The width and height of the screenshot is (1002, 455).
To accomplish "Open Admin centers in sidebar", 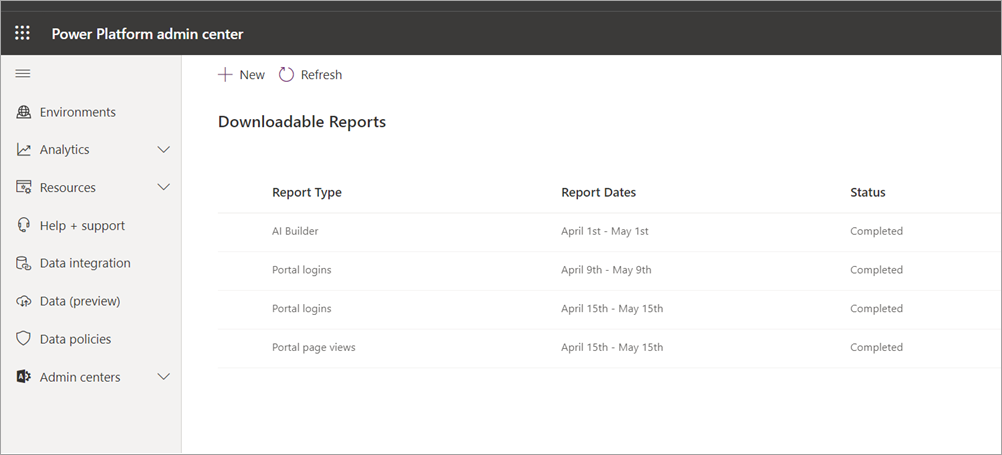I will 80,377.
